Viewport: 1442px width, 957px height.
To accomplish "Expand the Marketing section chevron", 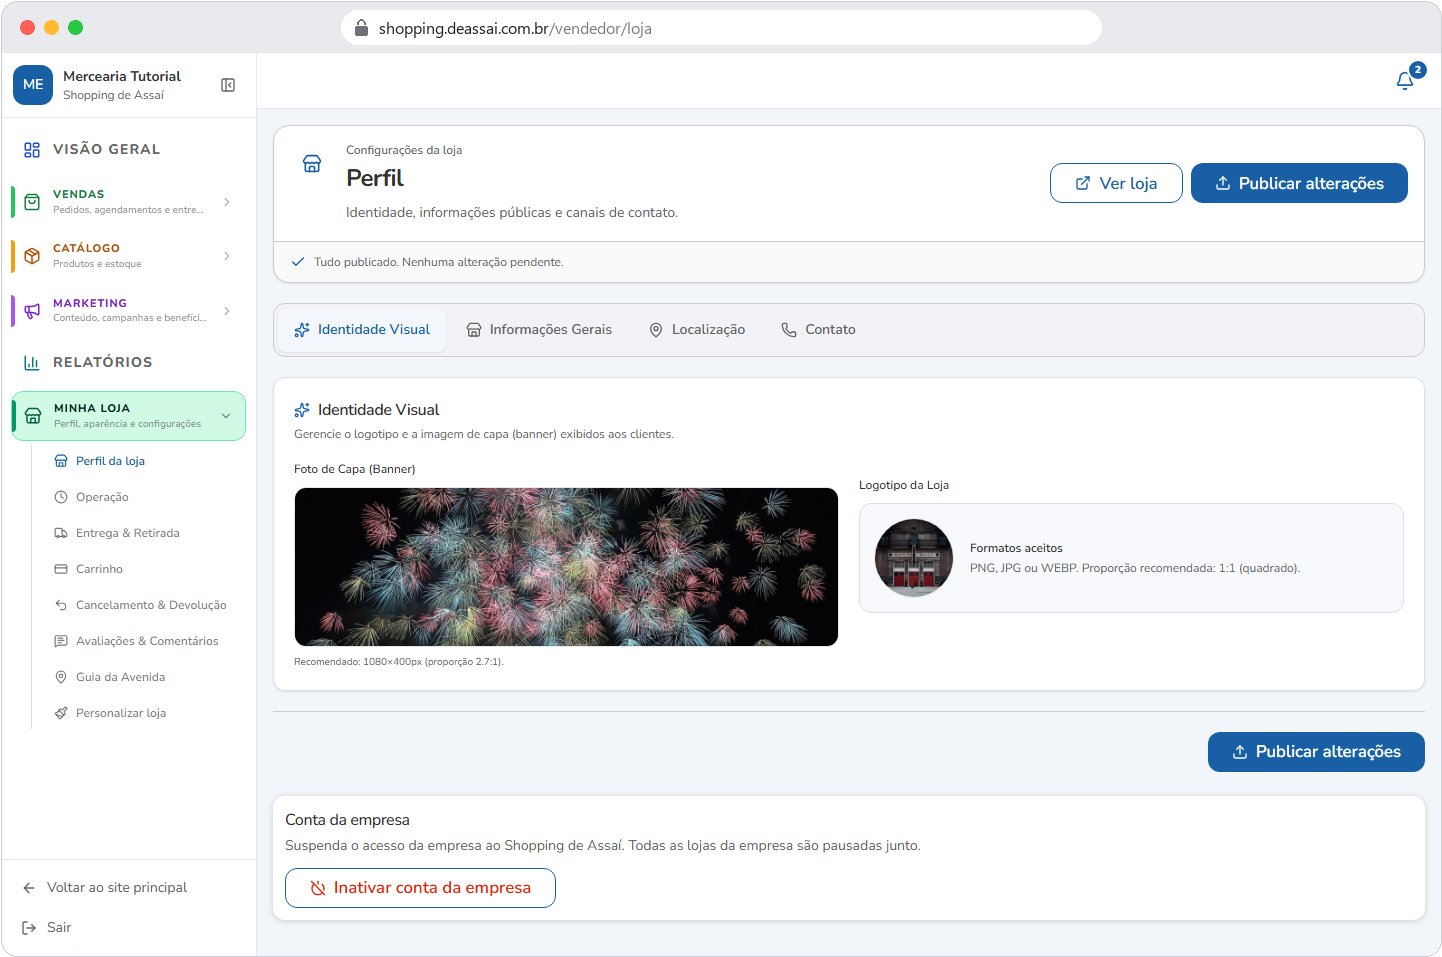I will point(227,311).
